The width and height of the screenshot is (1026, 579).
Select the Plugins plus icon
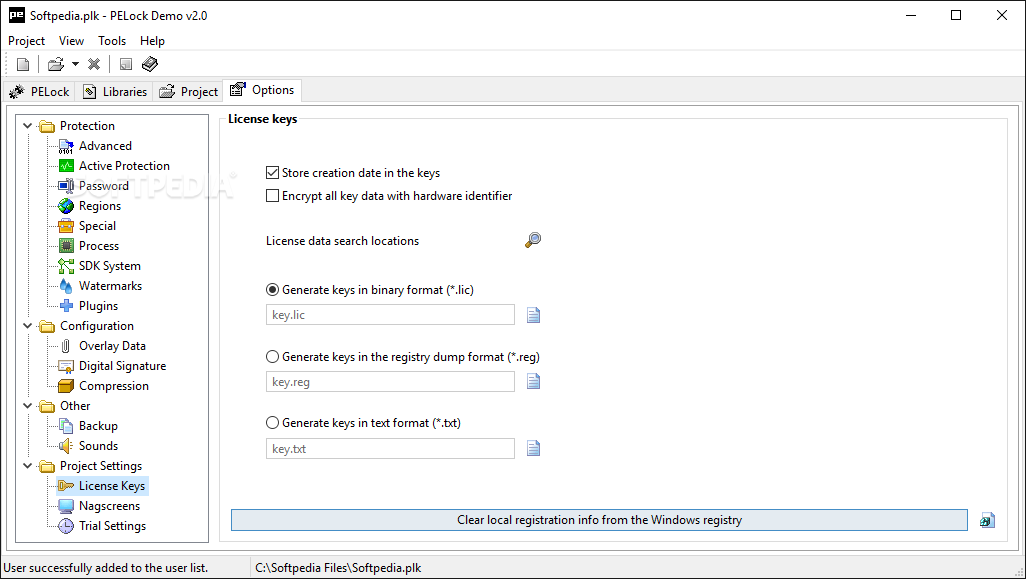pos(66,306)
